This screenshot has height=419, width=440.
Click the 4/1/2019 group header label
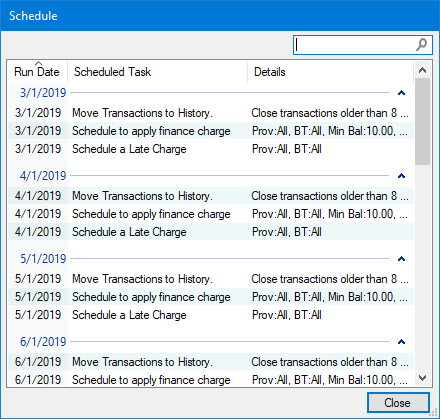[x=43, y=176]
